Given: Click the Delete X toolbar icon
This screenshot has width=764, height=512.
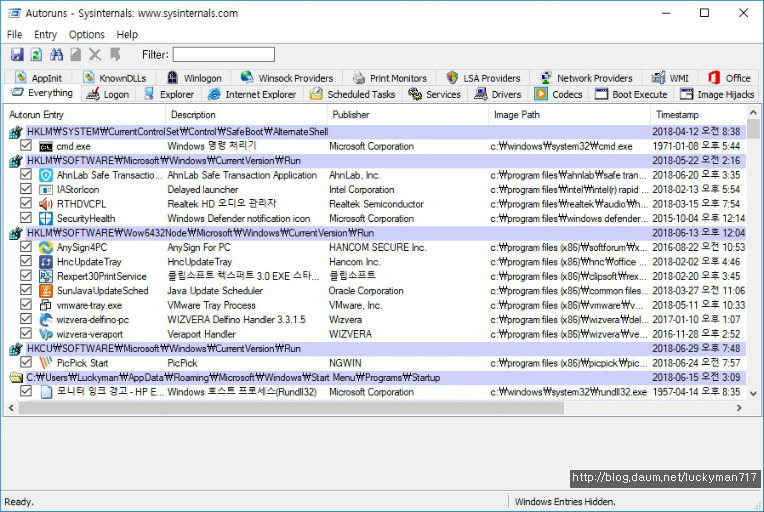Looking at the screenshot, I should [95, 54].
